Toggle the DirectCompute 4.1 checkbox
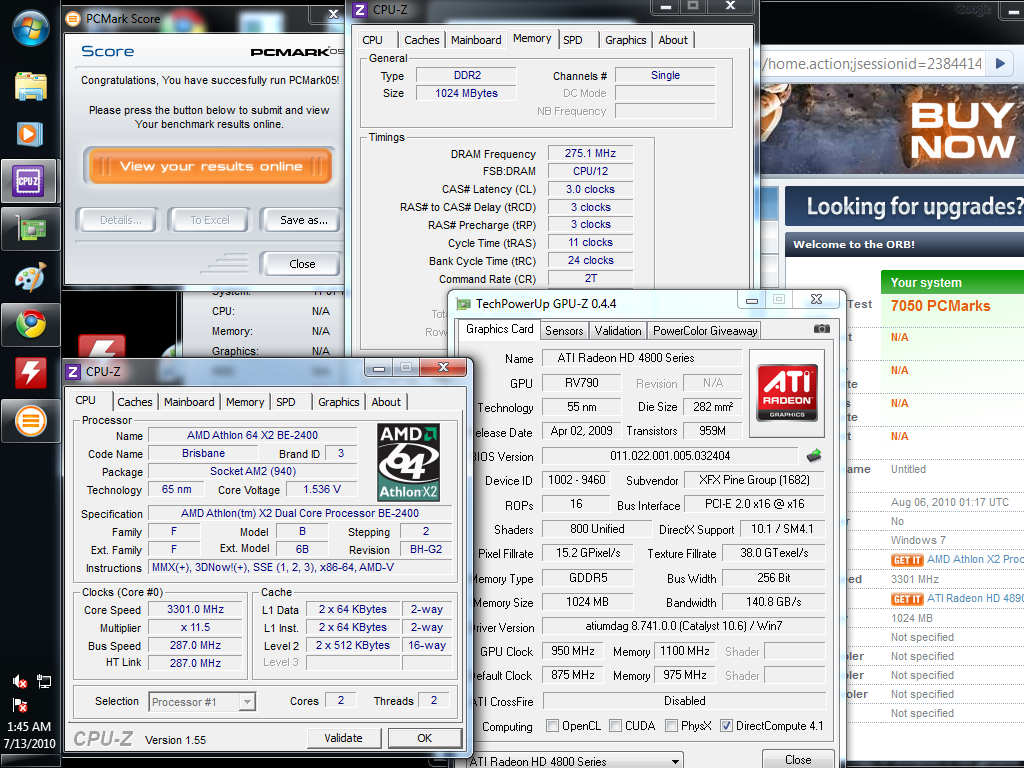This screenshot has height=768, width=1024. pyautogui.click(x=726, y=726)
